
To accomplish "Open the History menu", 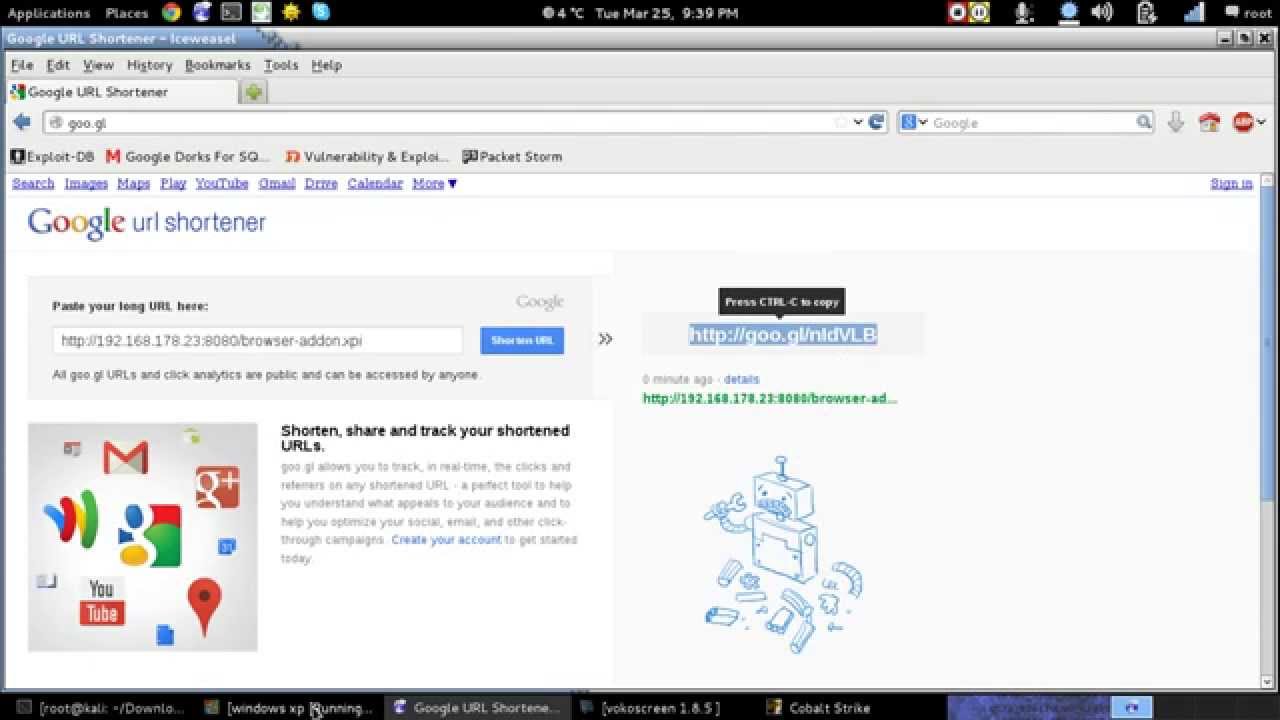I will (x=150, y=65).
